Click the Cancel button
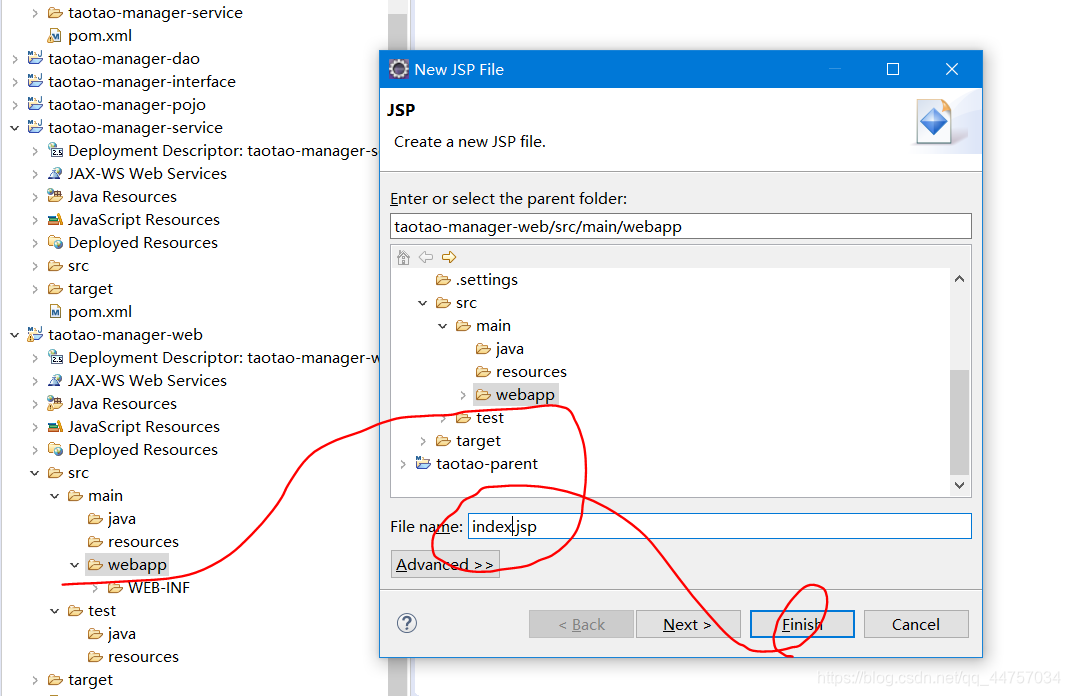This screenshot has width=1070, height=696. [916, 624]
